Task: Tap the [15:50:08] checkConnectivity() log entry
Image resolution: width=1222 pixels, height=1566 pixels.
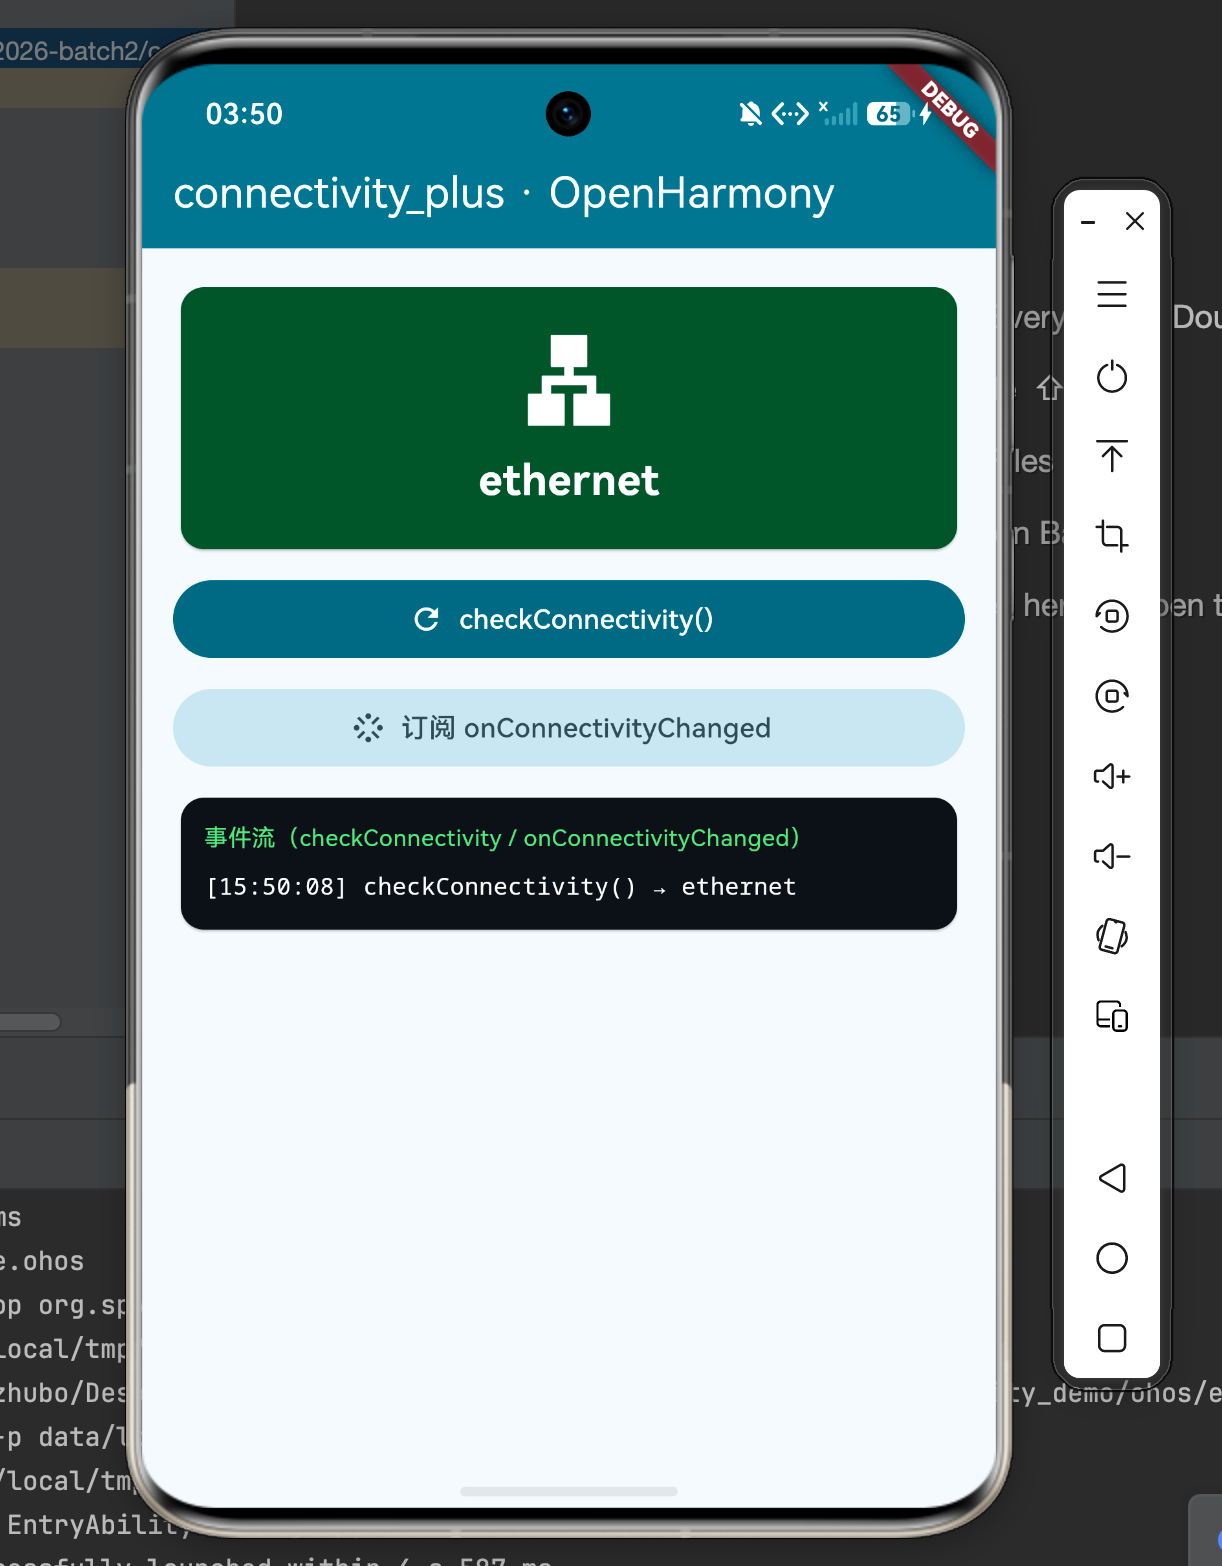Action: click(501, 887)
